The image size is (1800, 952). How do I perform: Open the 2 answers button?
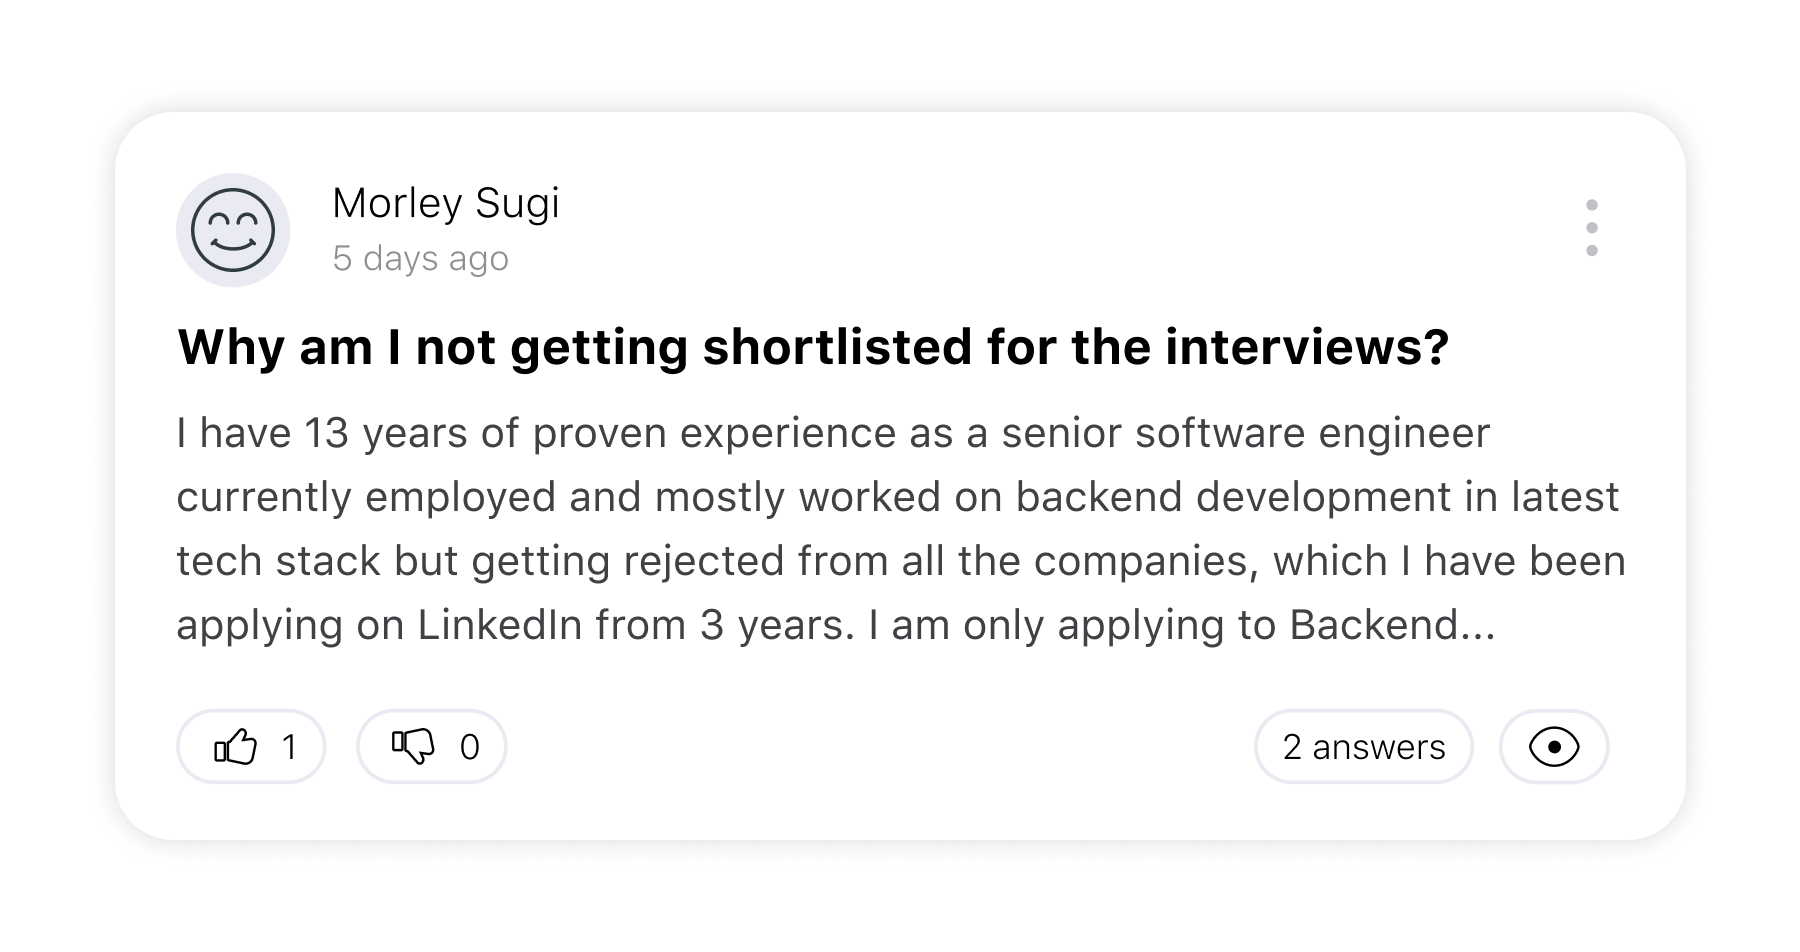pos(1363,747)
